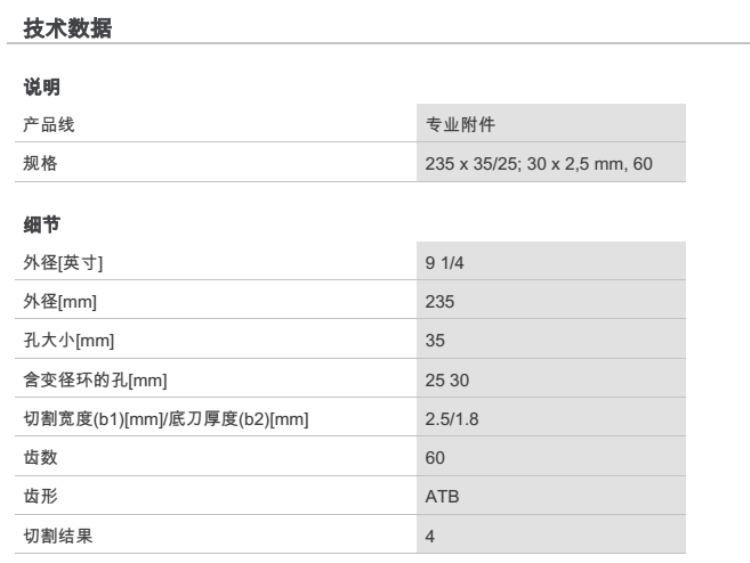Click the 规格 row label
This screenshot has width=750, height=563.
pos(41,163)
